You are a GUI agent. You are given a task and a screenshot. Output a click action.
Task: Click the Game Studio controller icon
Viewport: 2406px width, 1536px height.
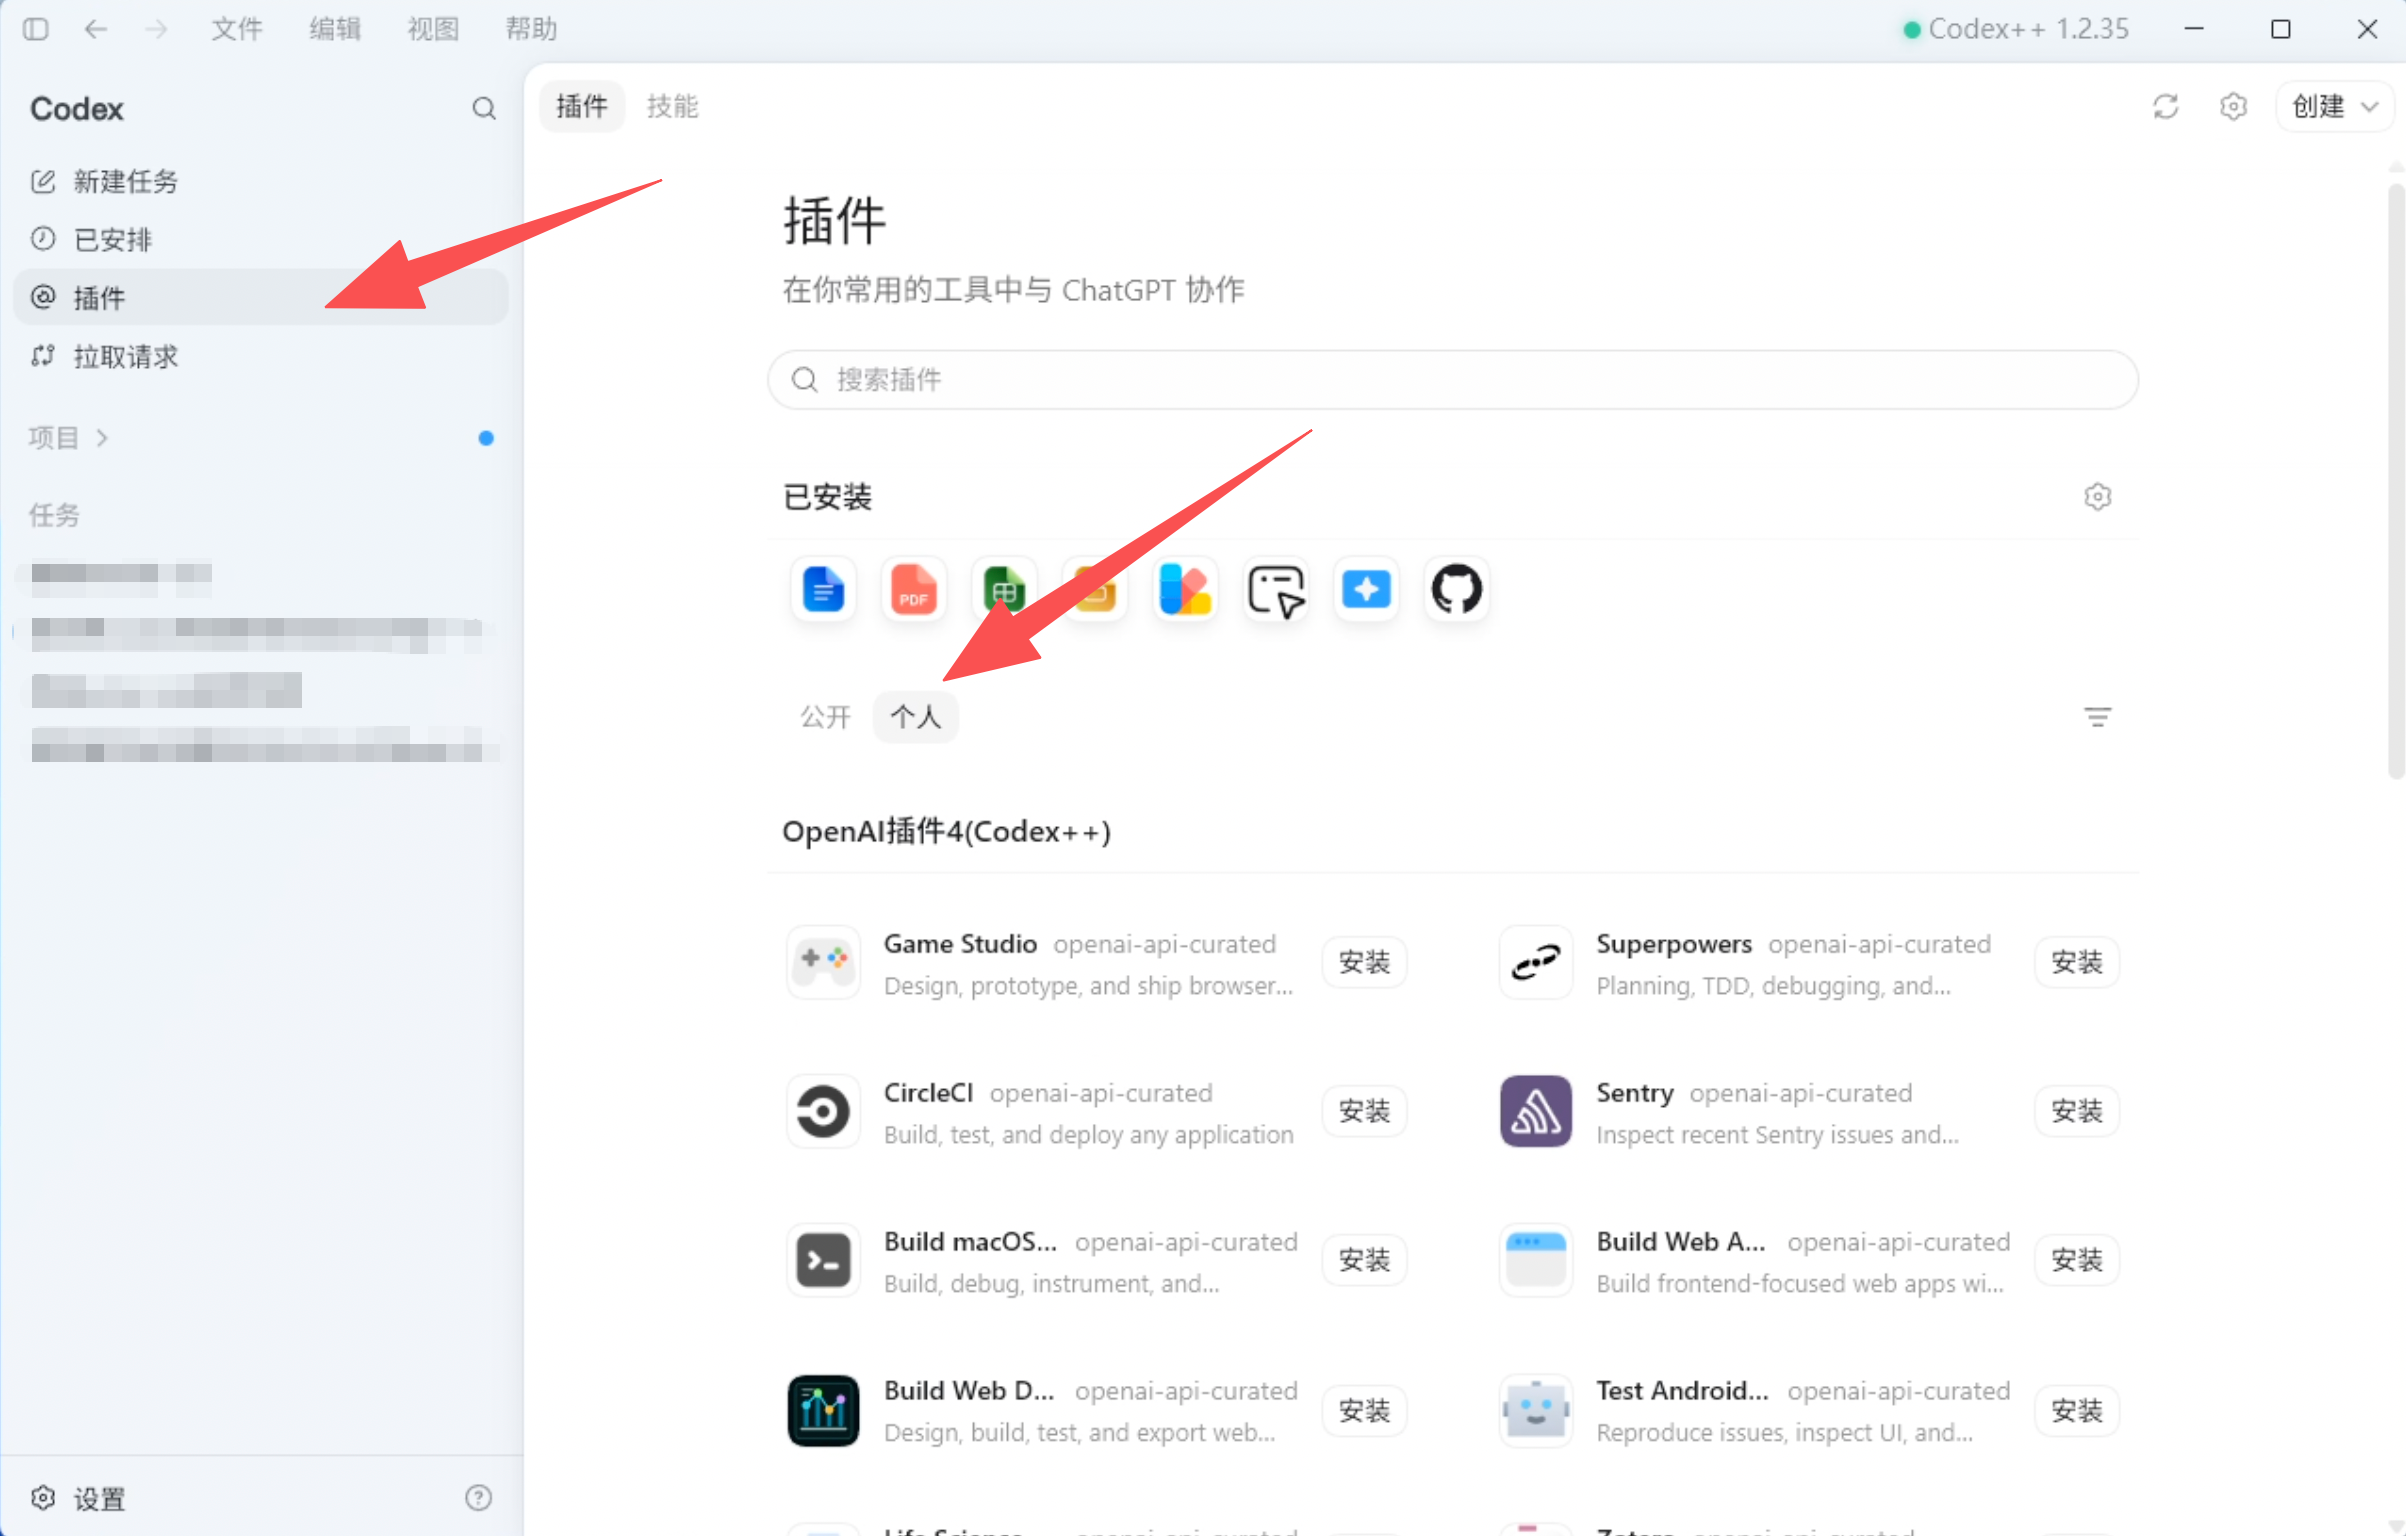[823, 962]
